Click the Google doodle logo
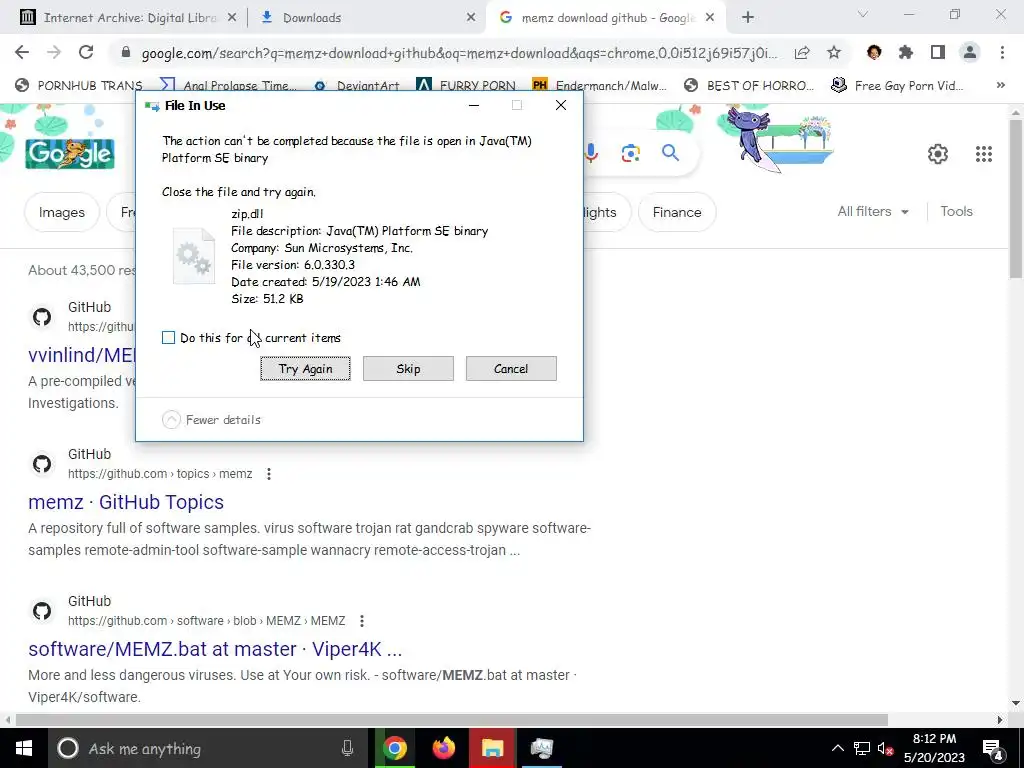The height and width of the screenshot is (768, 1024). point(70,154)
